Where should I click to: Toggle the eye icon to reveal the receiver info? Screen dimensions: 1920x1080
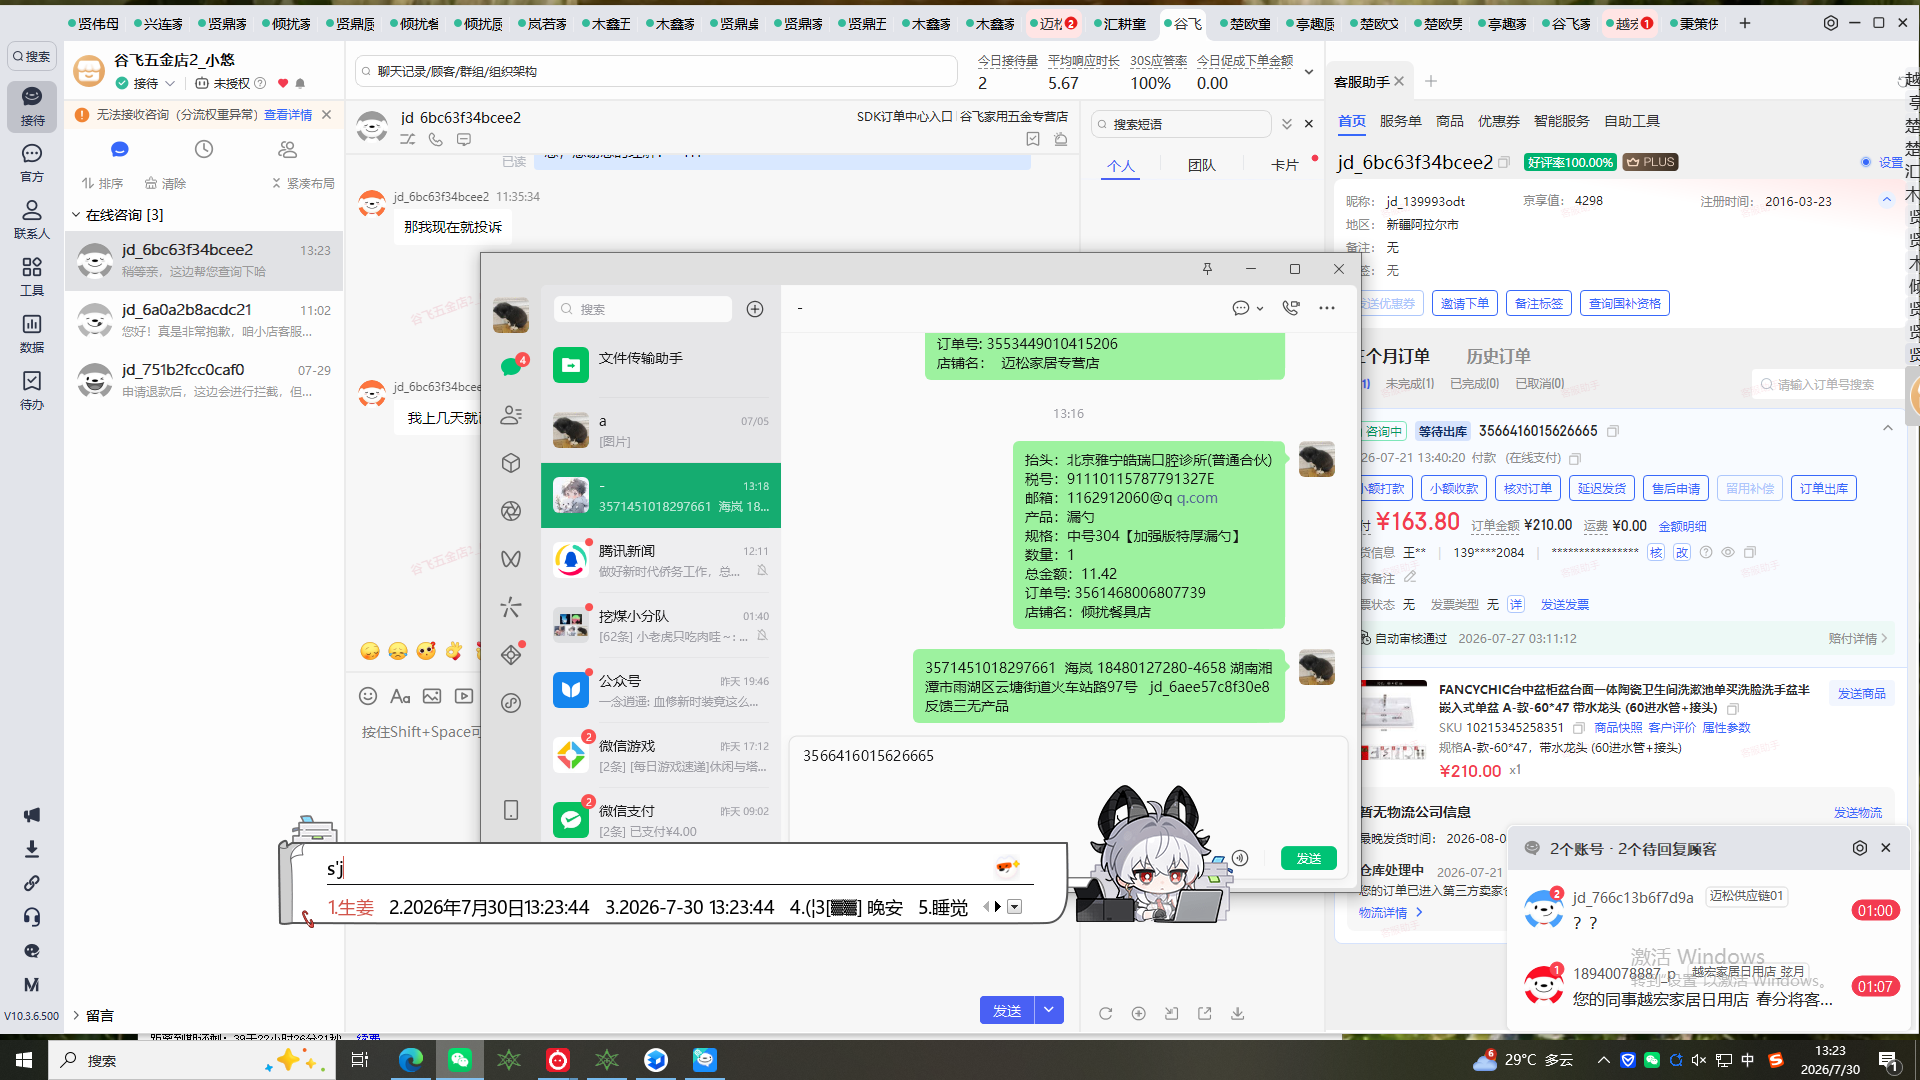click(x=1728, y=552)
